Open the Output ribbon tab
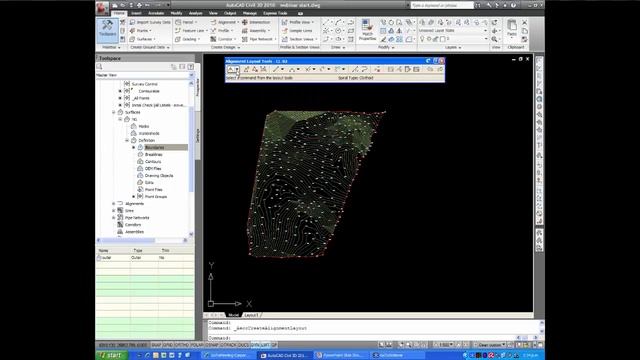Viewport: 640px width, 360px height. (x=230, y=13)
